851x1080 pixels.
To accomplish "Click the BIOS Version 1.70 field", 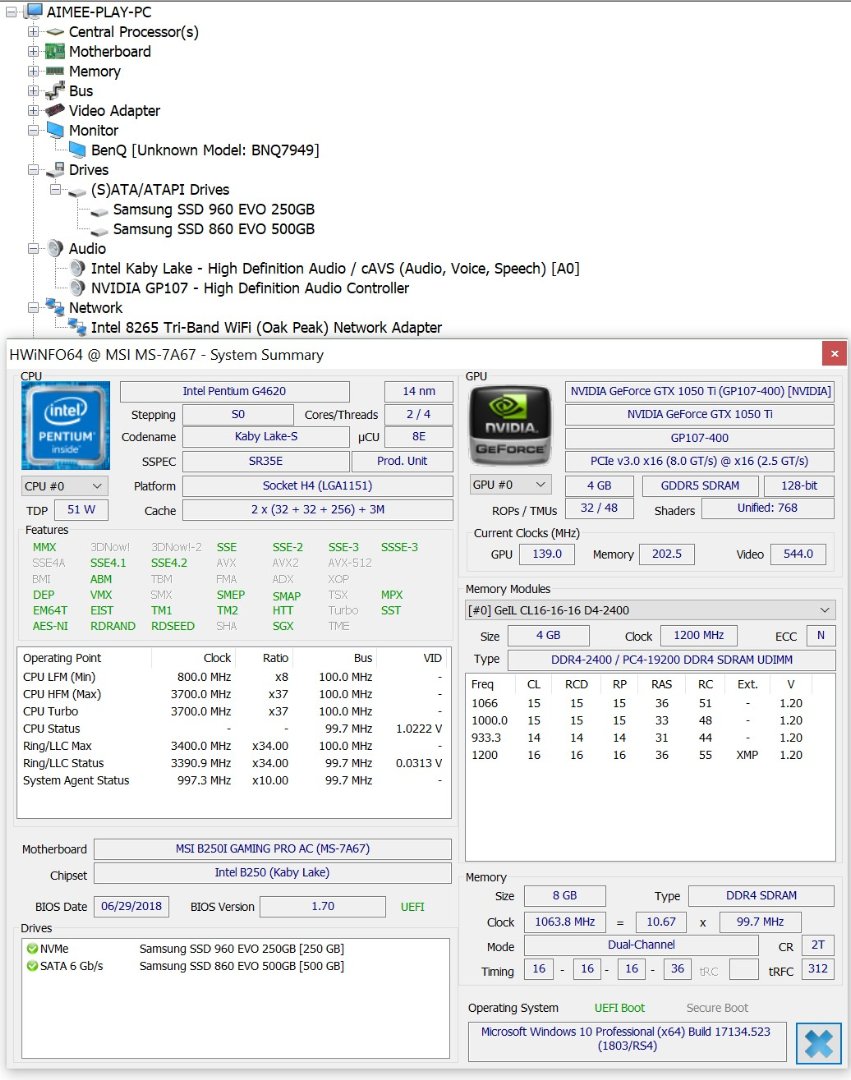I will click(x=323, y=906).
